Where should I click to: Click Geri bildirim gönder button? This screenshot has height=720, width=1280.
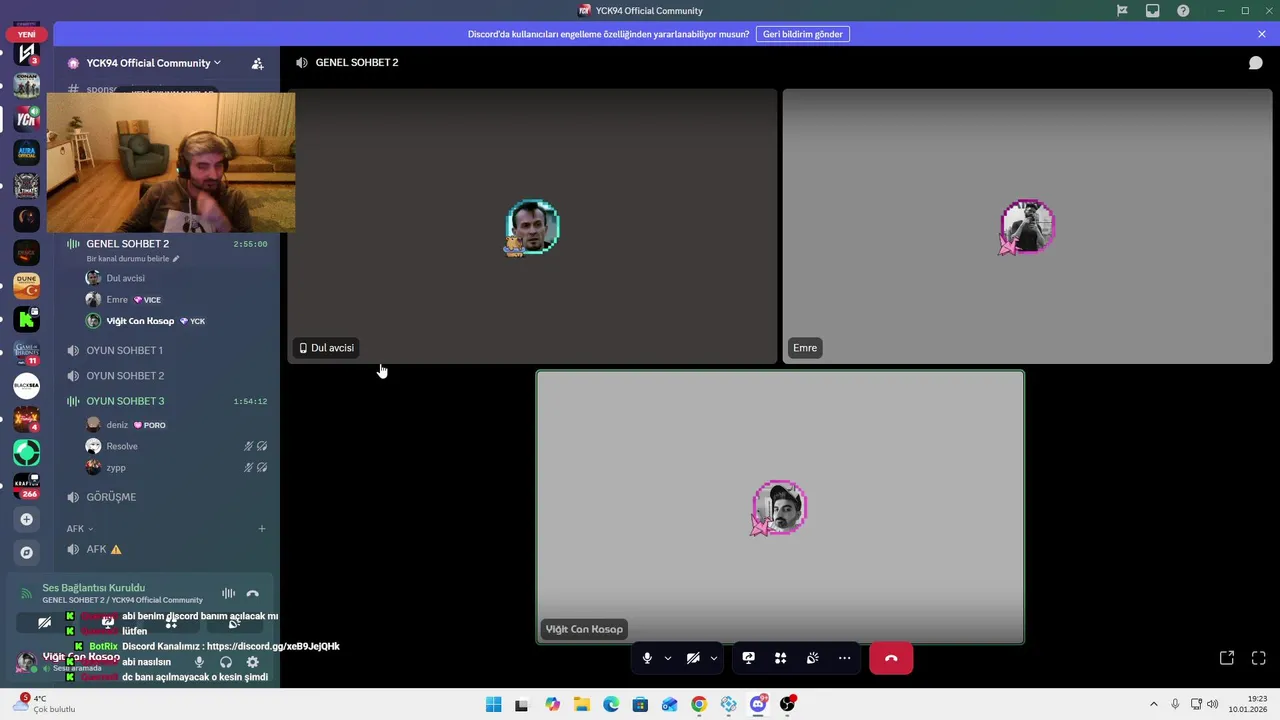point(803,34)
